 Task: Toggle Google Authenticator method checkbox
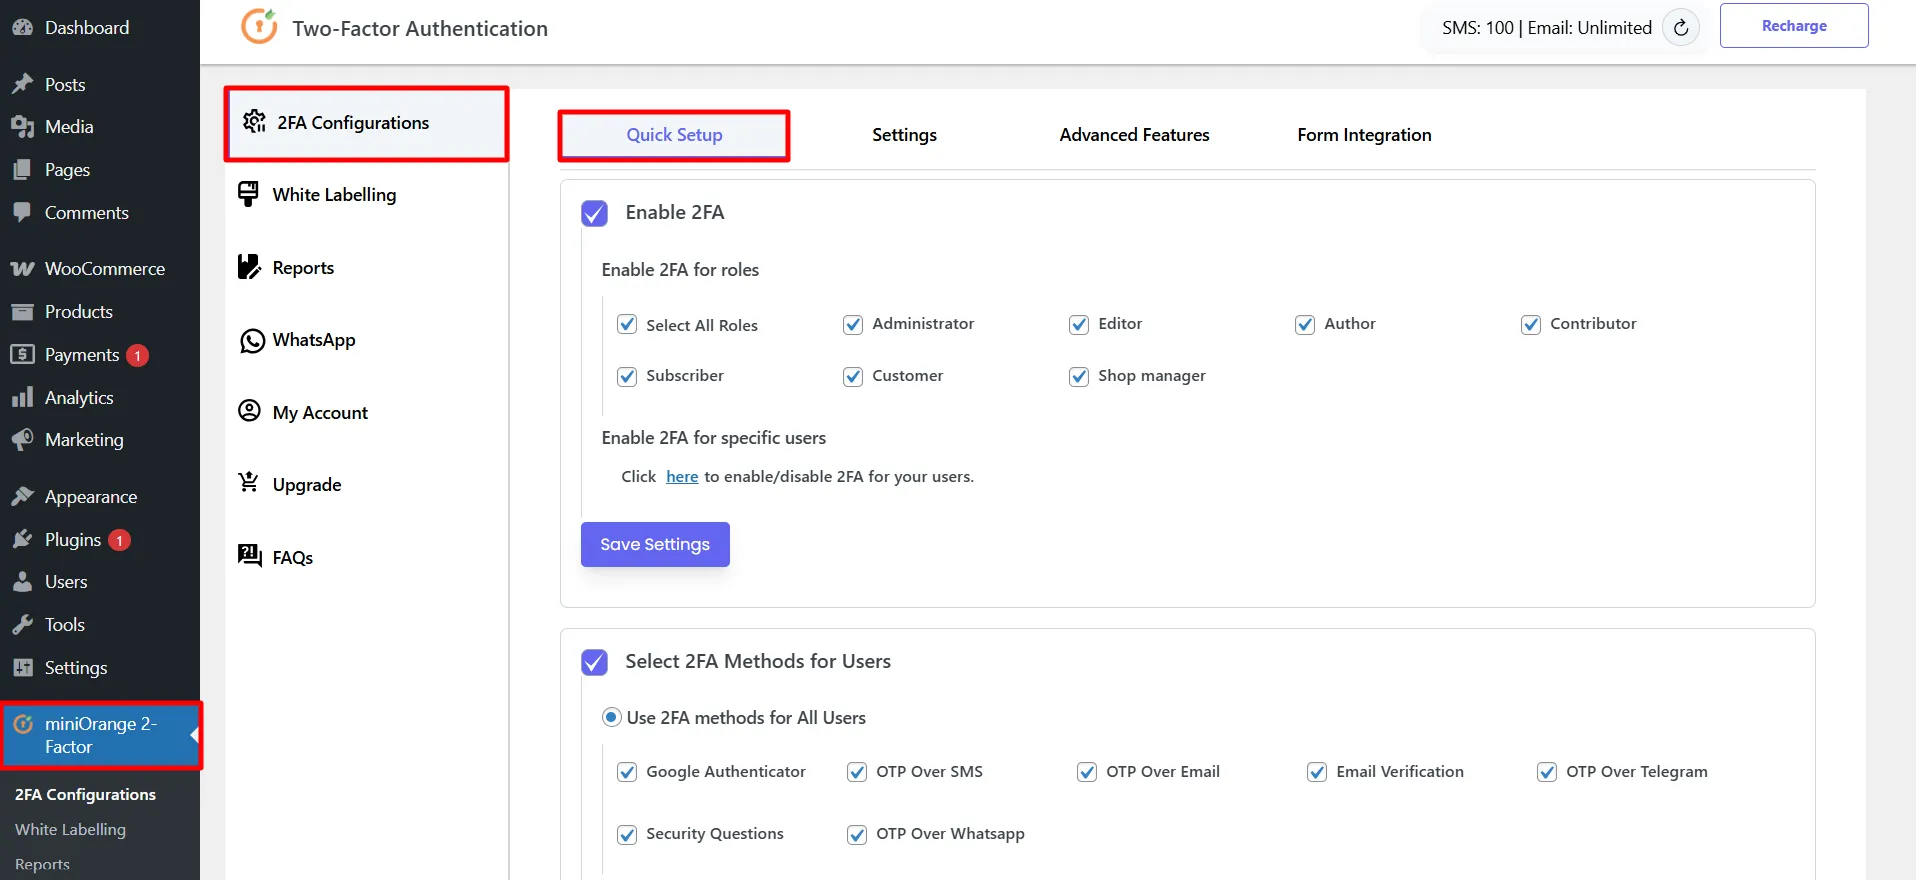[627, 772]
